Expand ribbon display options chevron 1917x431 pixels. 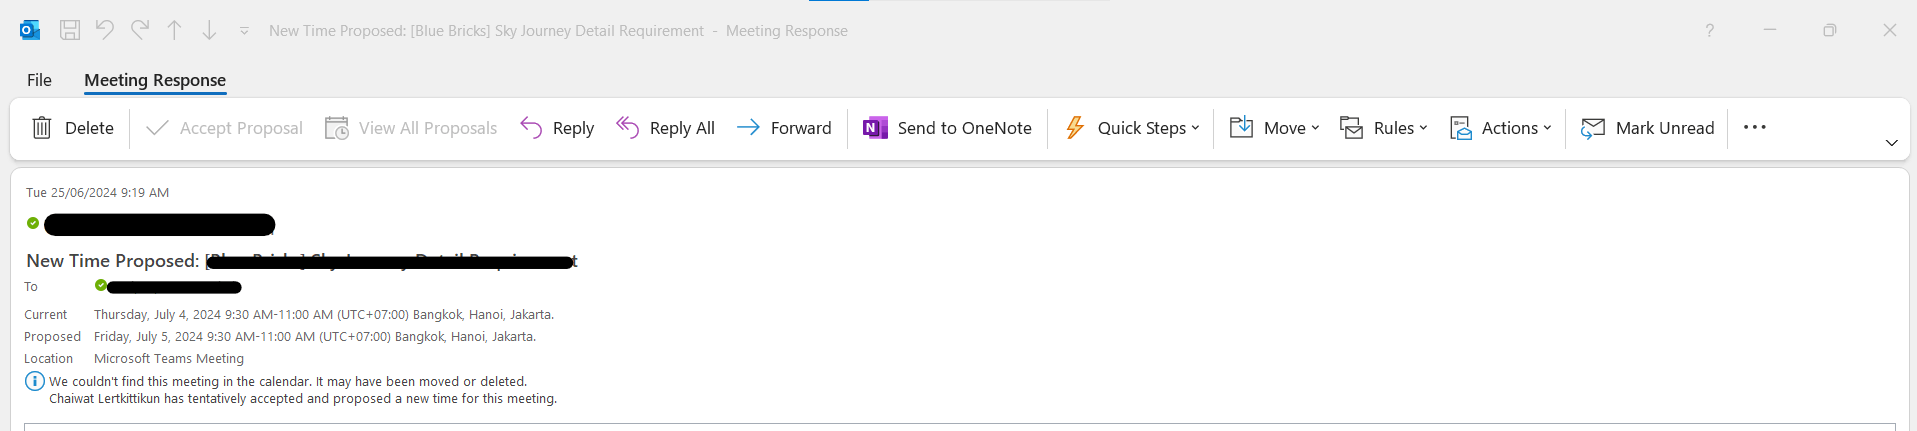point(1891,143)
